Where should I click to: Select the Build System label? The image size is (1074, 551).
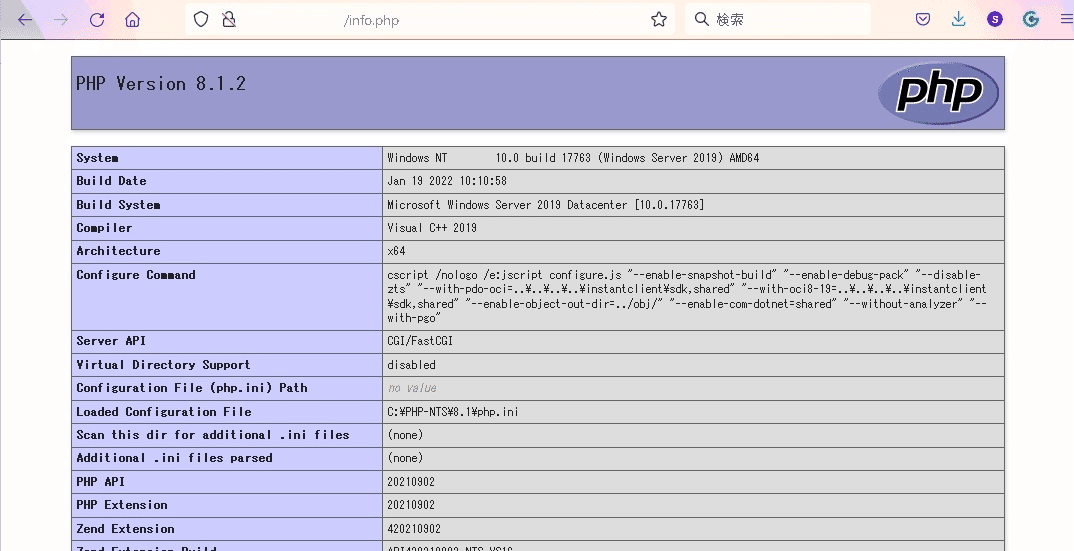[x=118, y=205]
